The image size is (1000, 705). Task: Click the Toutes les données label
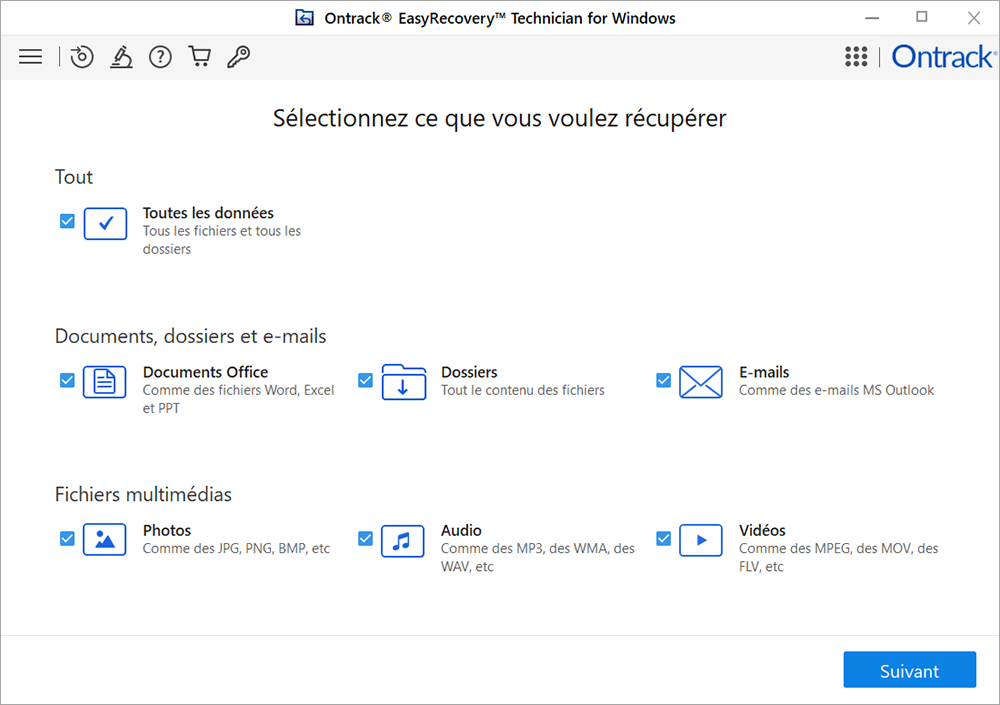[208, 212]
